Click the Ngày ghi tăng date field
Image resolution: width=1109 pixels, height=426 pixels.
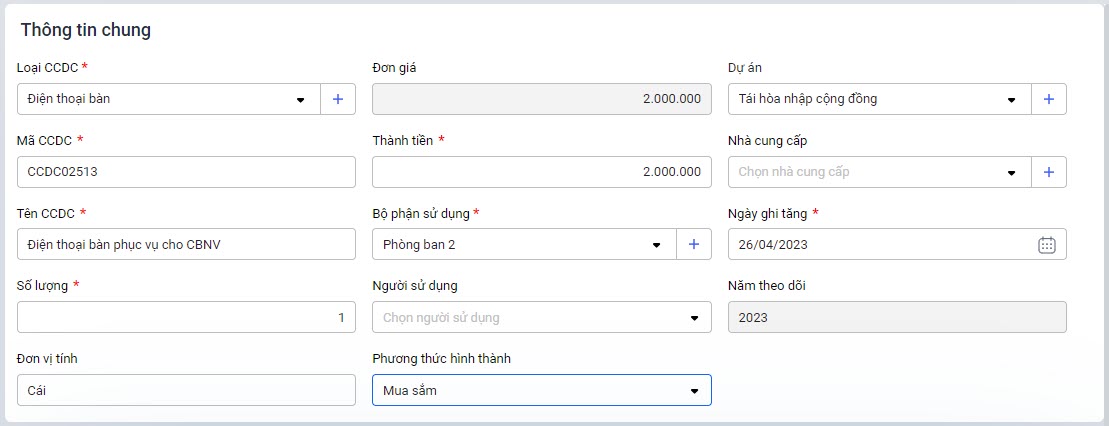point(880,244)
